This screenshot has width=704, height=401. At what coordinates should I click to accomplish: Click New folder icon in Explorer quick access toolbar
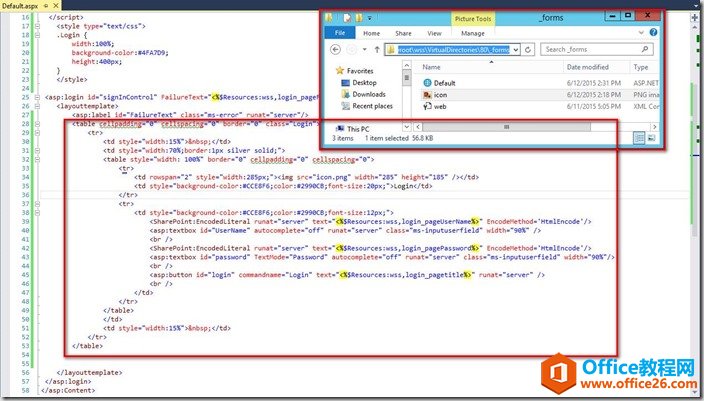(x=359, y=18)
